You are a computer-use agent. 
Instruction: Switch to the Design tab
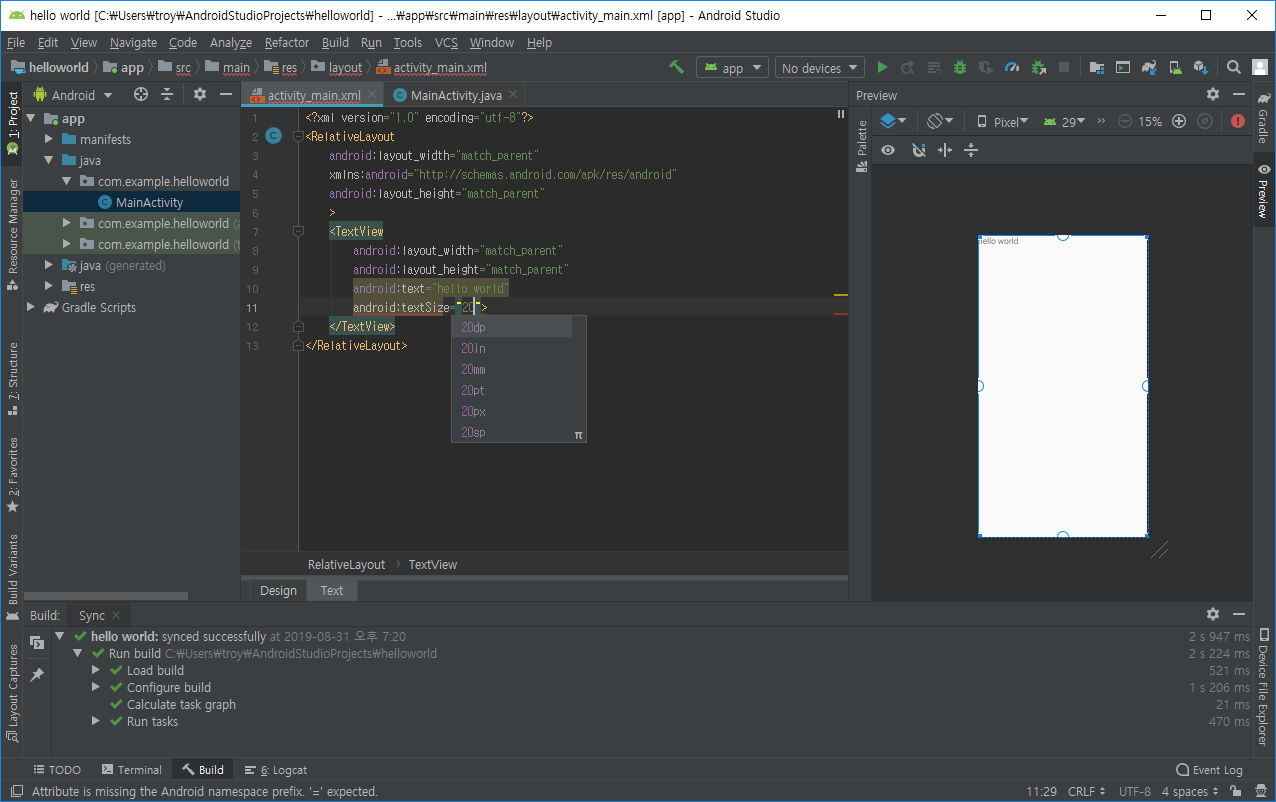[278, 590]
